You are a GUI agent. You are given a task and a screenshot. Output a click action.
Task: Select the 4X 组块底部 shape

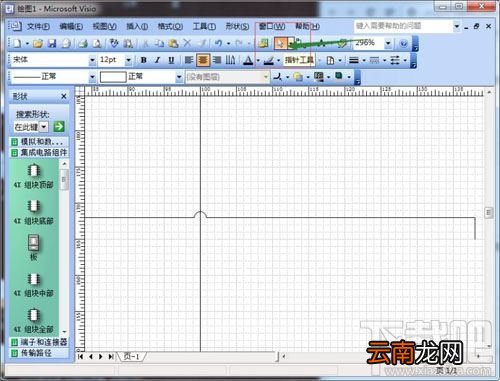click(x=33, y=213)
